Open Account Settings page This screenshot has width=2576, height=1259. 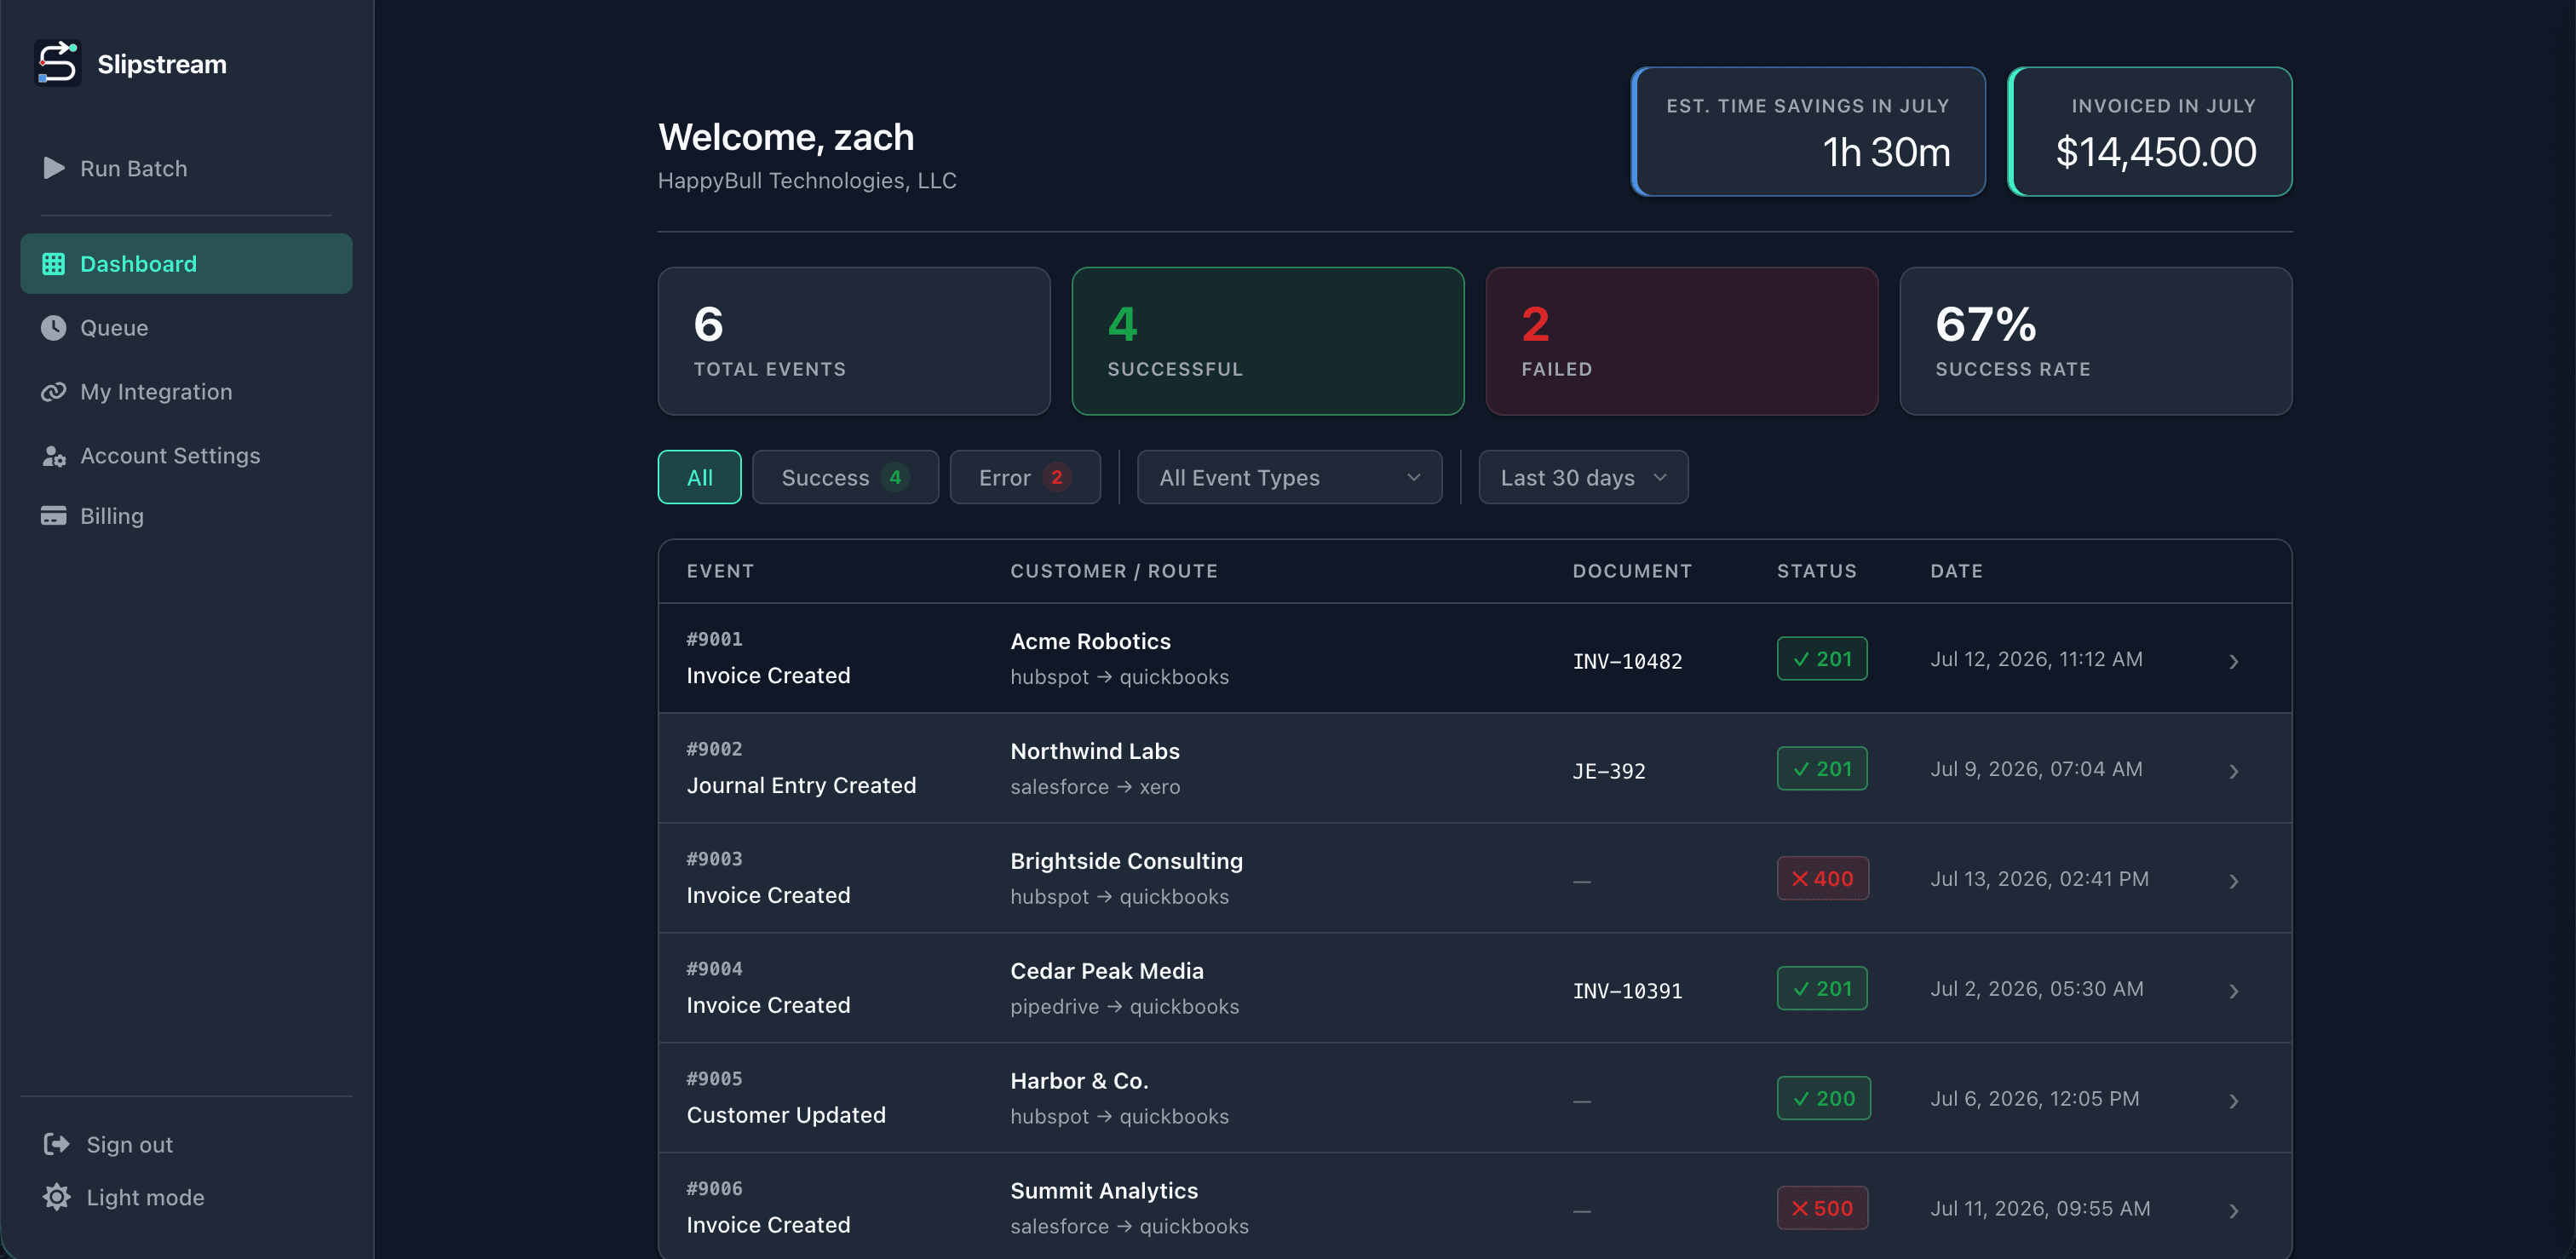tap(186, 456)
